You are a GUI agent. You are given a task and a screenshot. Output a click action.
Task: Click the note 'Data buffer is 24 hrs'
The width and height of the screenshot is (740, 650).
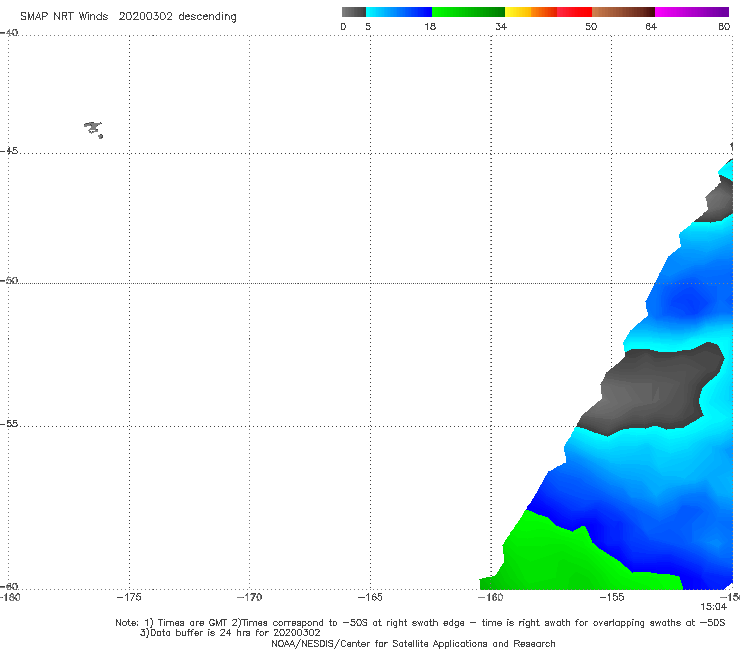point(201,633)
